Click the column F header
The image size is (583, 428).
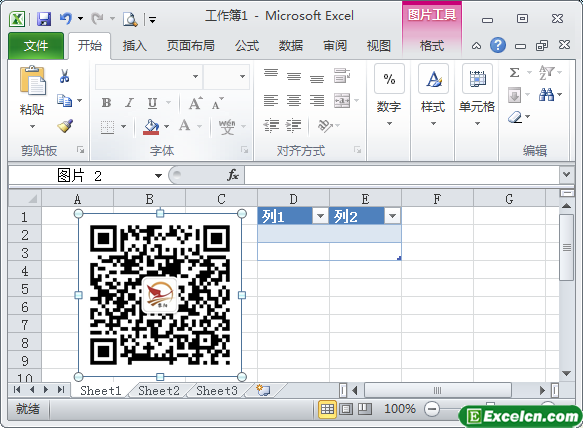(x=437, y=199)
